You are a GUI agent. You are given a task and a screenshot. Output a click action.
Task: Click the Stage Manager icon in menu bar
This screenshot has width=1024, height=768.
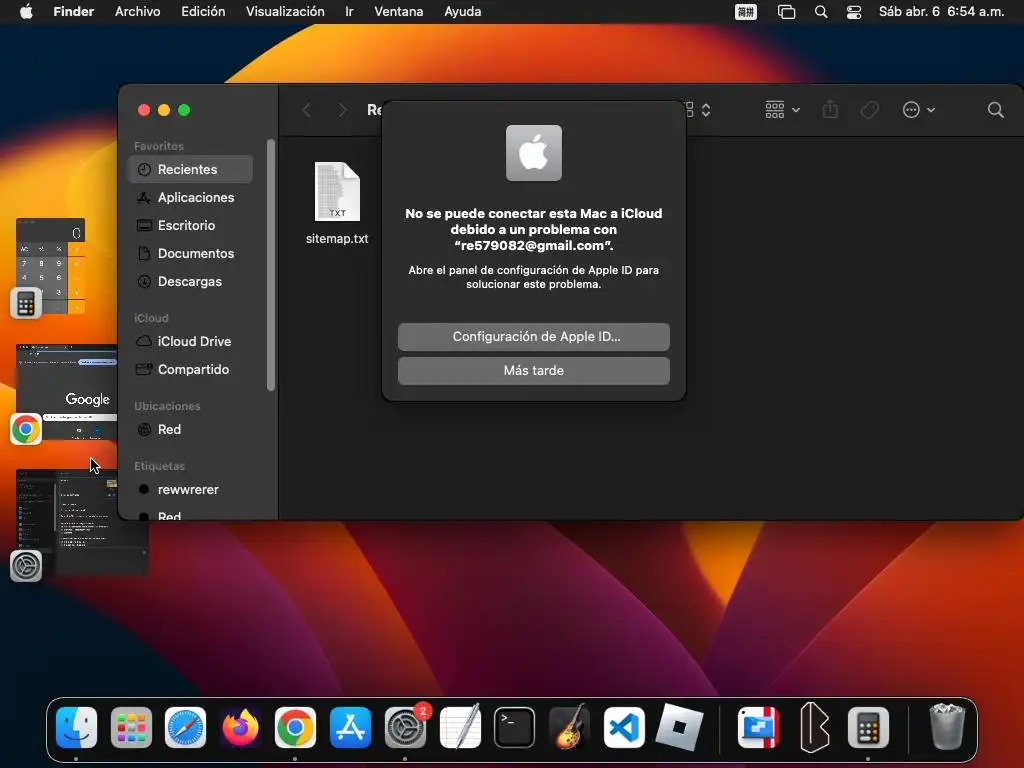coord(786,12)
